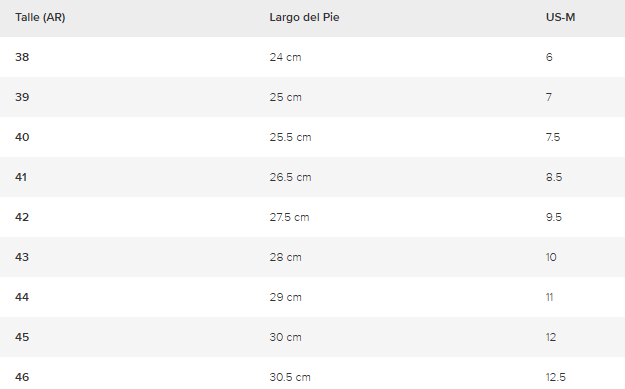Screen dimensions: 625x389
Task: Select size 44 row label
Action: point(22,297)
